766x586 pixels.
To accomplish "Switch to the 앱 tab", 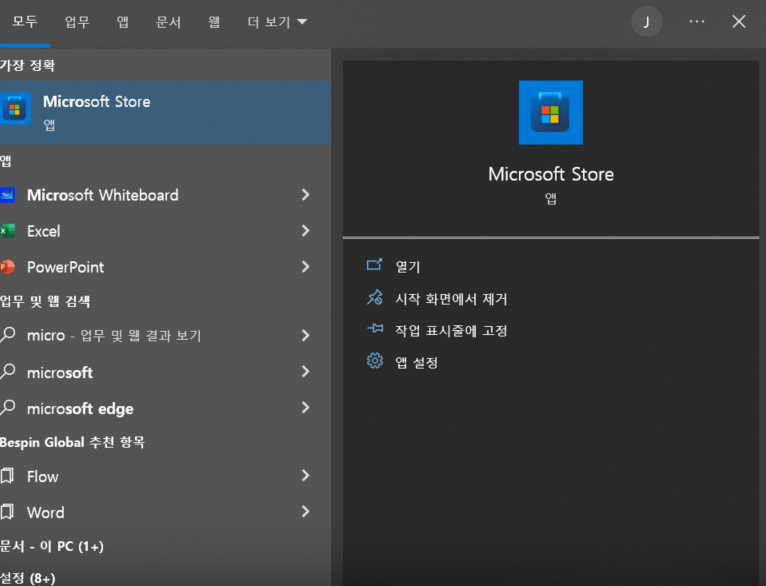I will [x=123, y=22].
